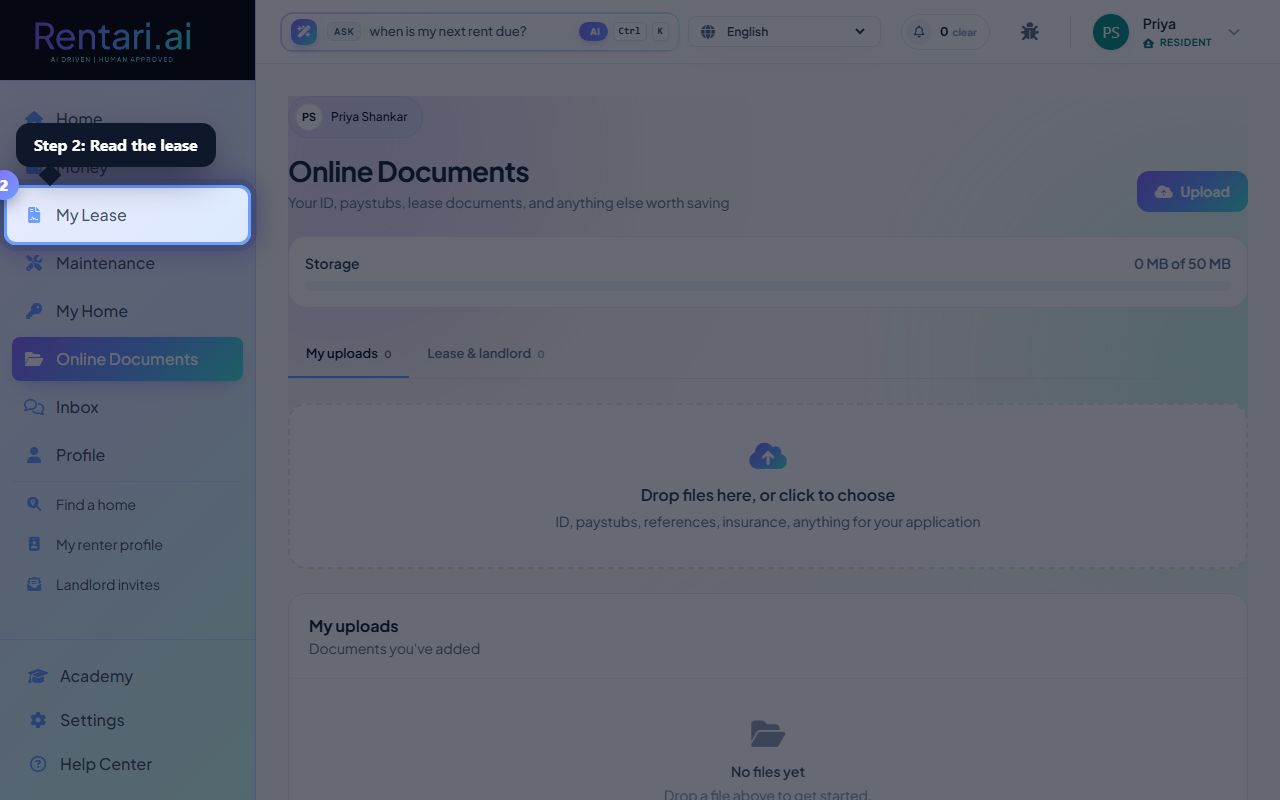Click the Help Center question mark icon

click(38, 764)
